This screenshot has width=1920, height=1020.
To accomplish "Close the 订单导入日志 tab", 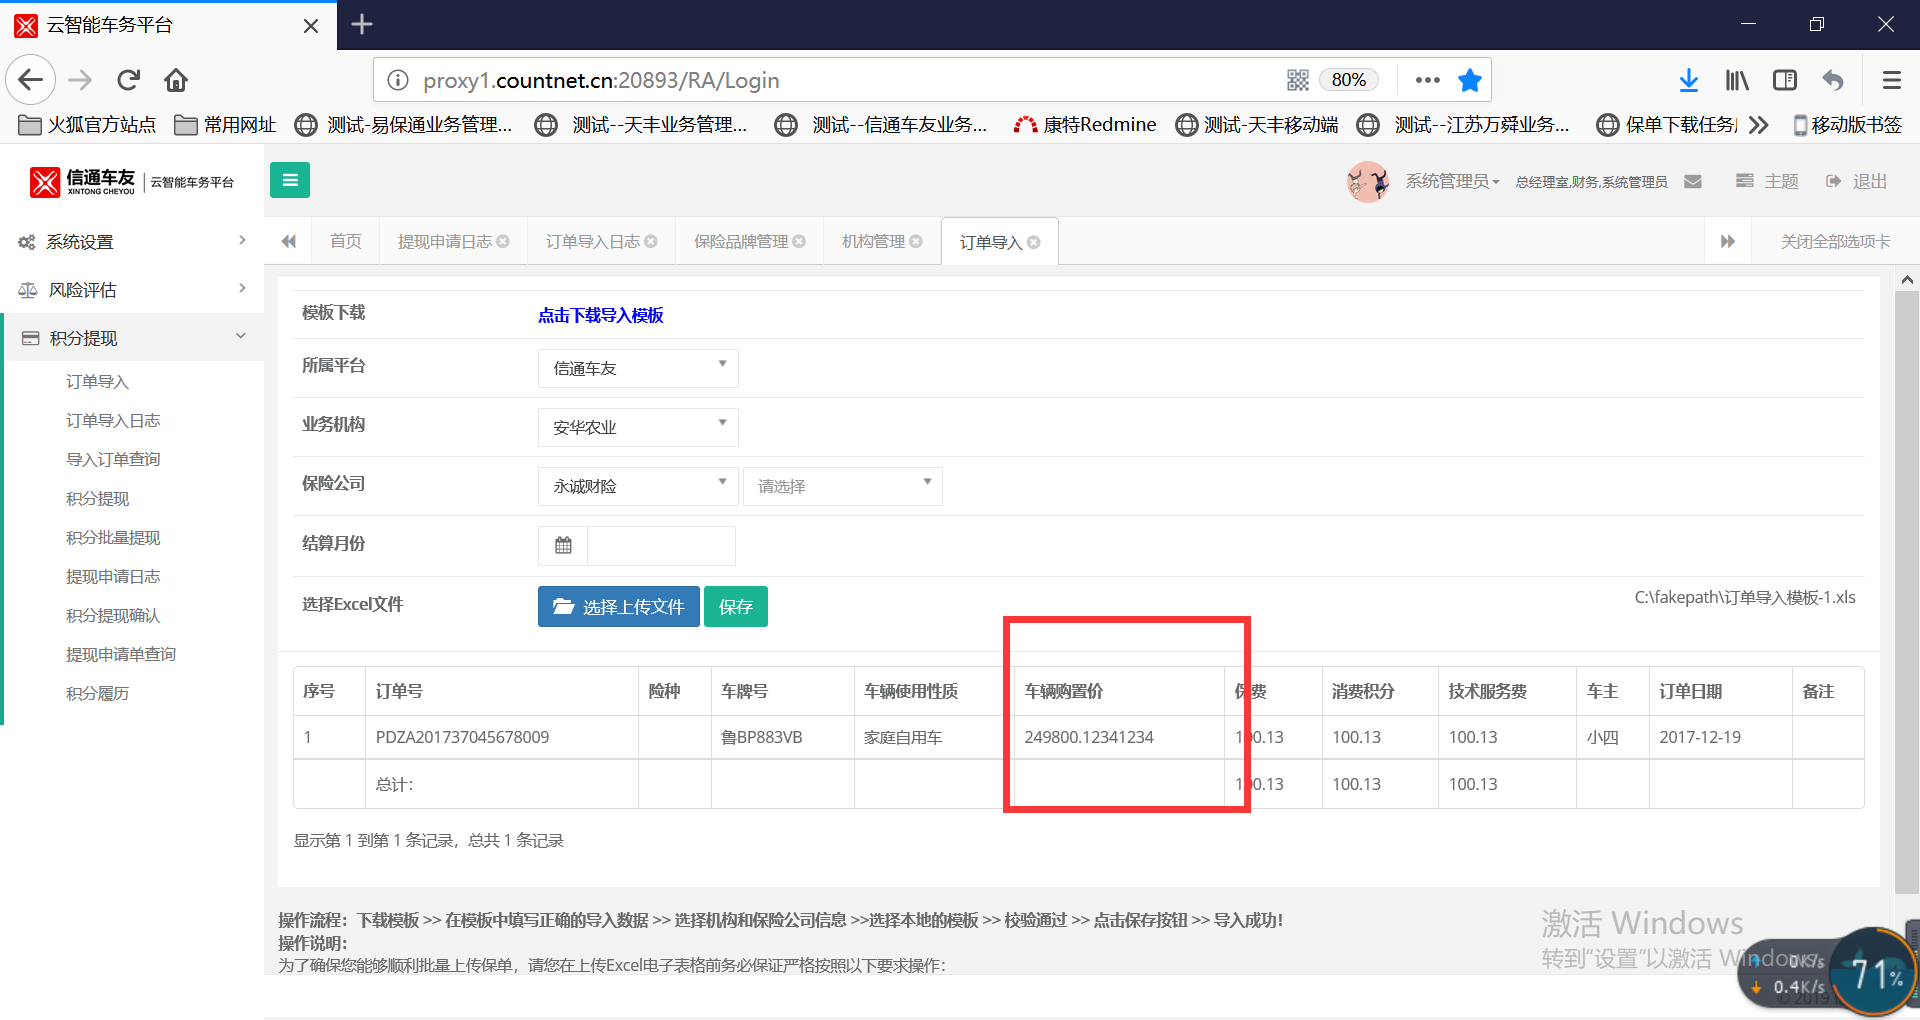I will click(x=651, y=242).
